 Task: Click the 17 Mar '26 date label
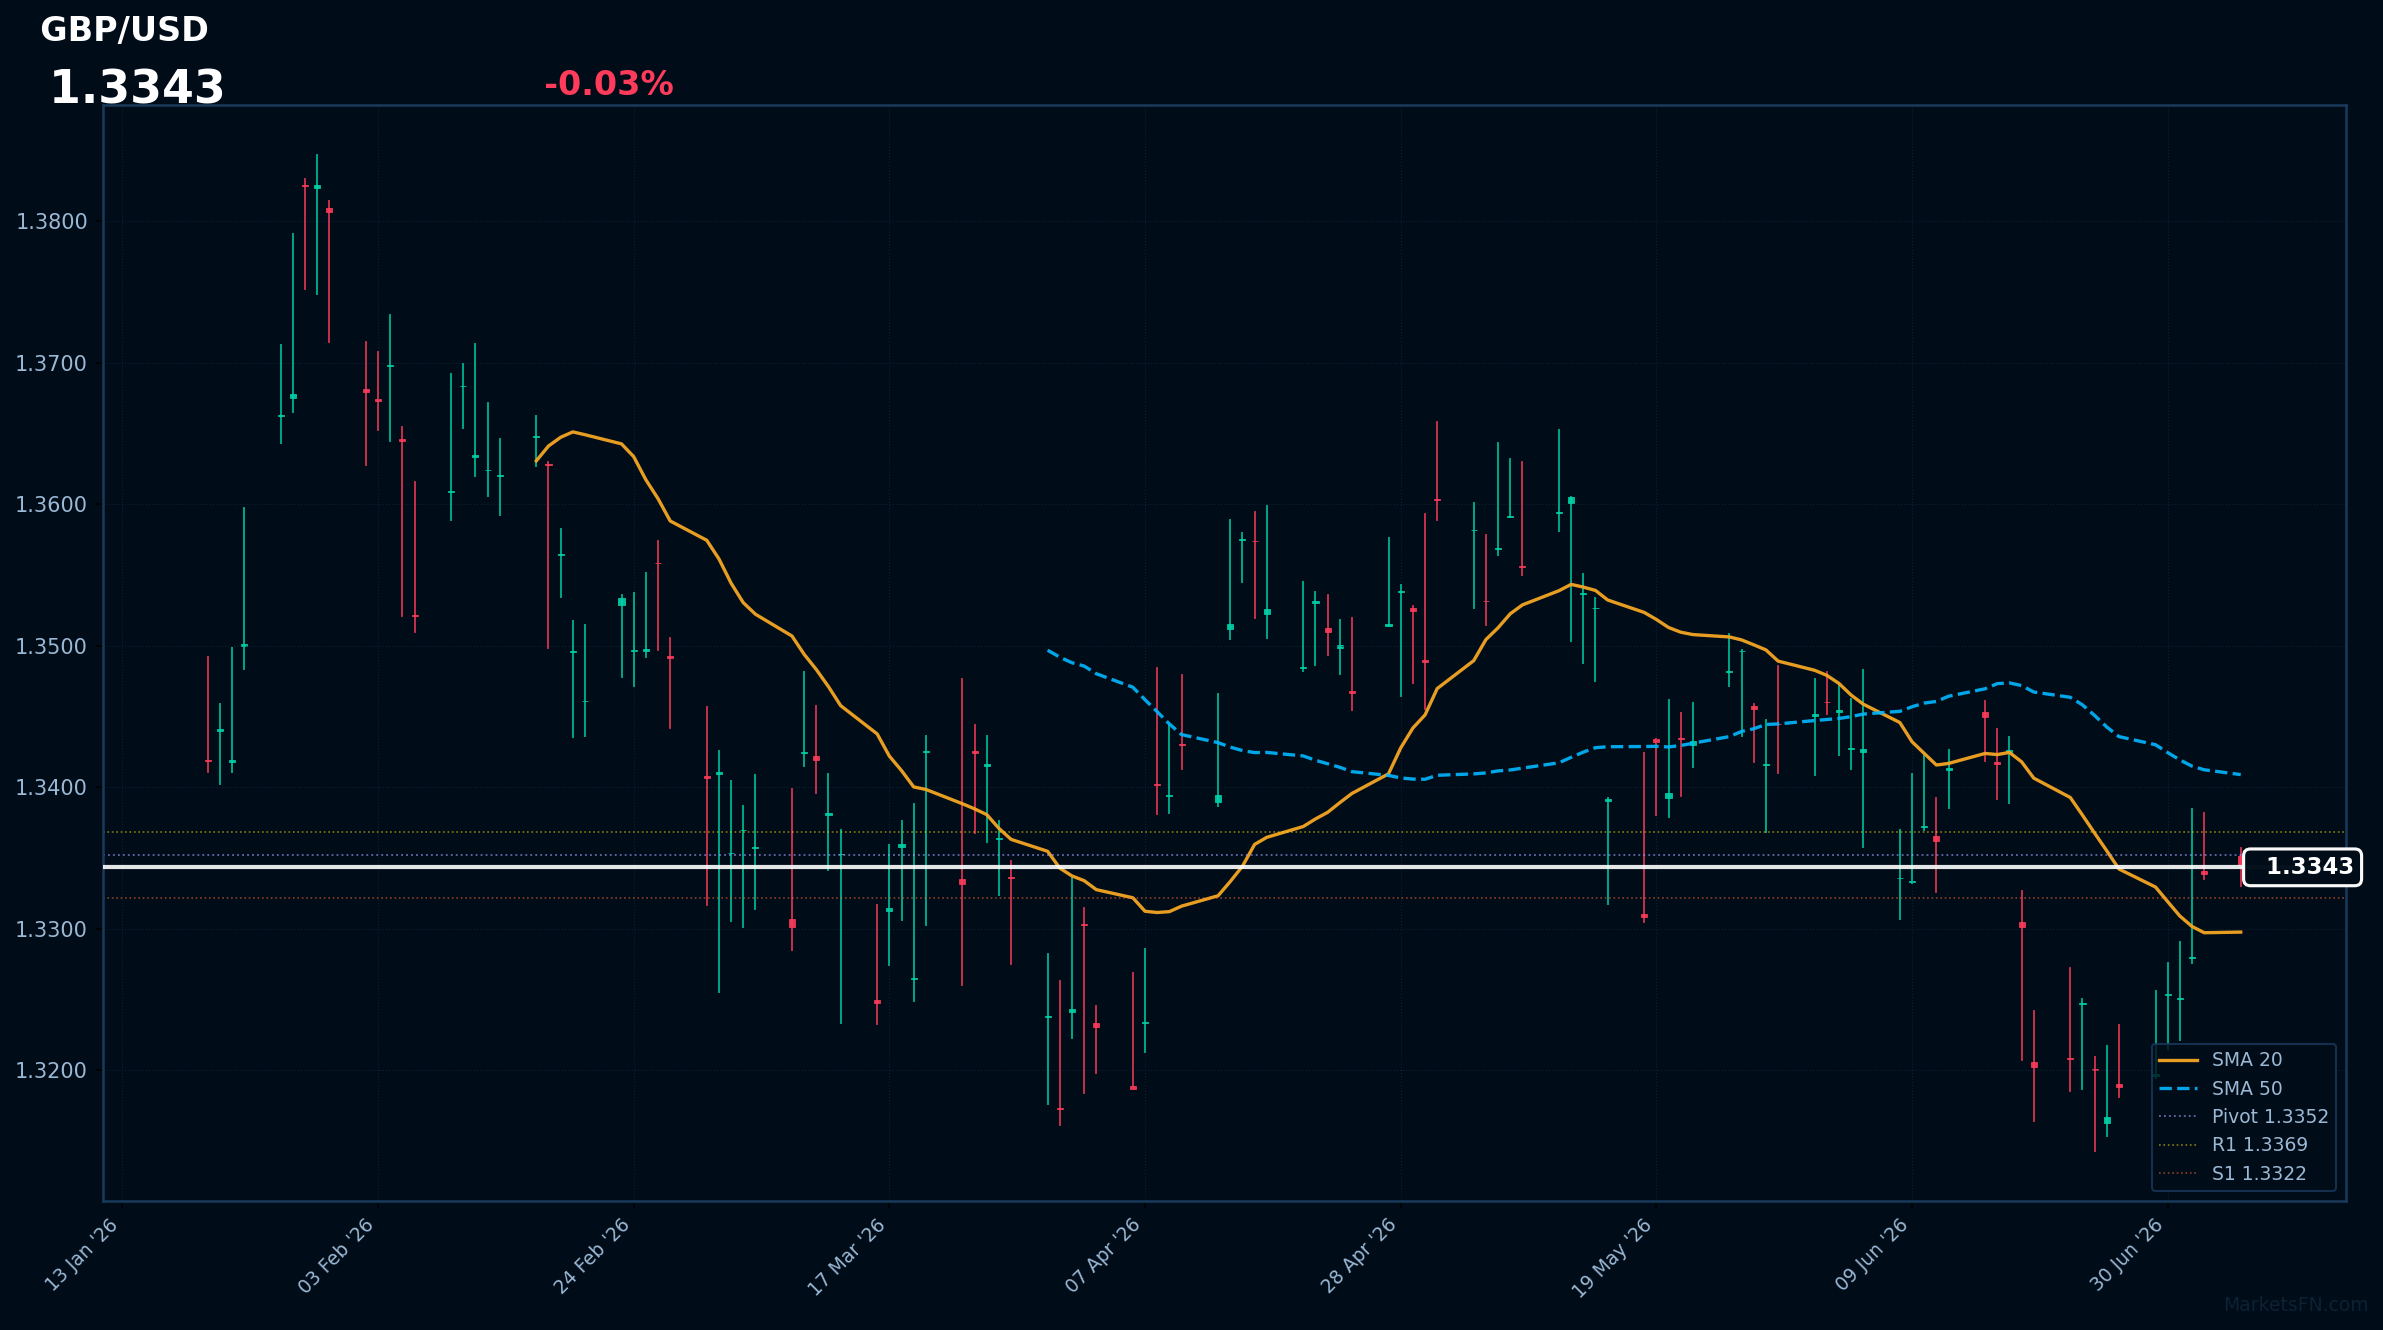(847, 1257)
